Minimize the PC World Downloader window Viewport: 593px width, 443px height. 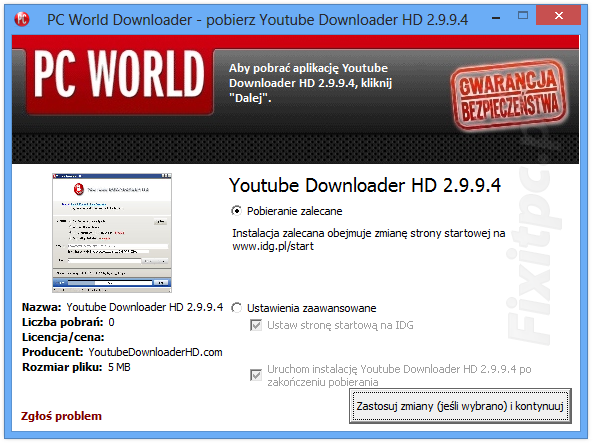coord(496,18)
